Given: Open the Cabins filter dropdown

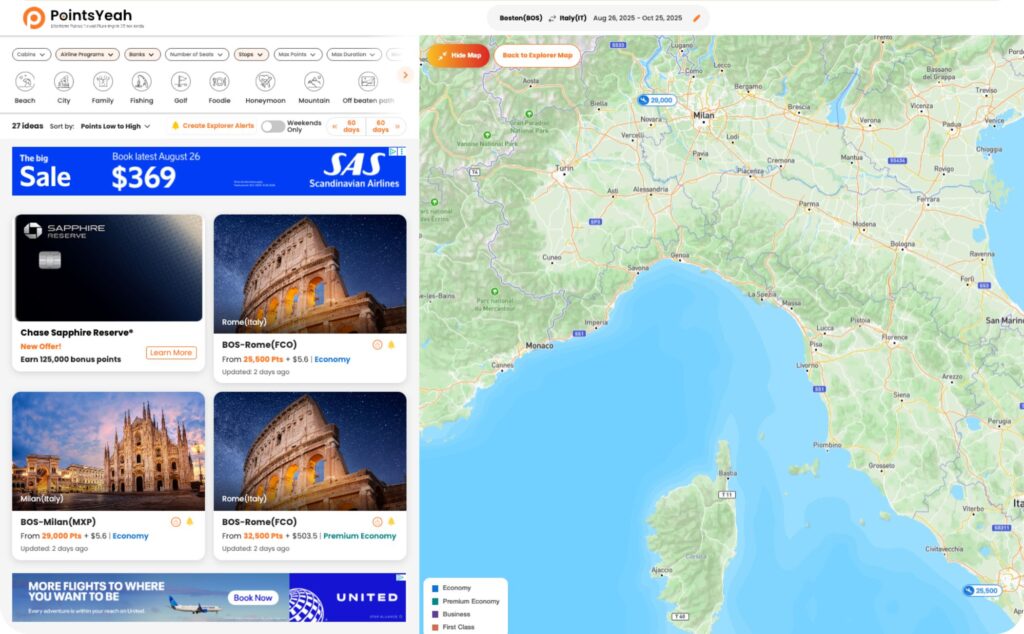Looking at the screenshot, I should (x=31, y=55).
